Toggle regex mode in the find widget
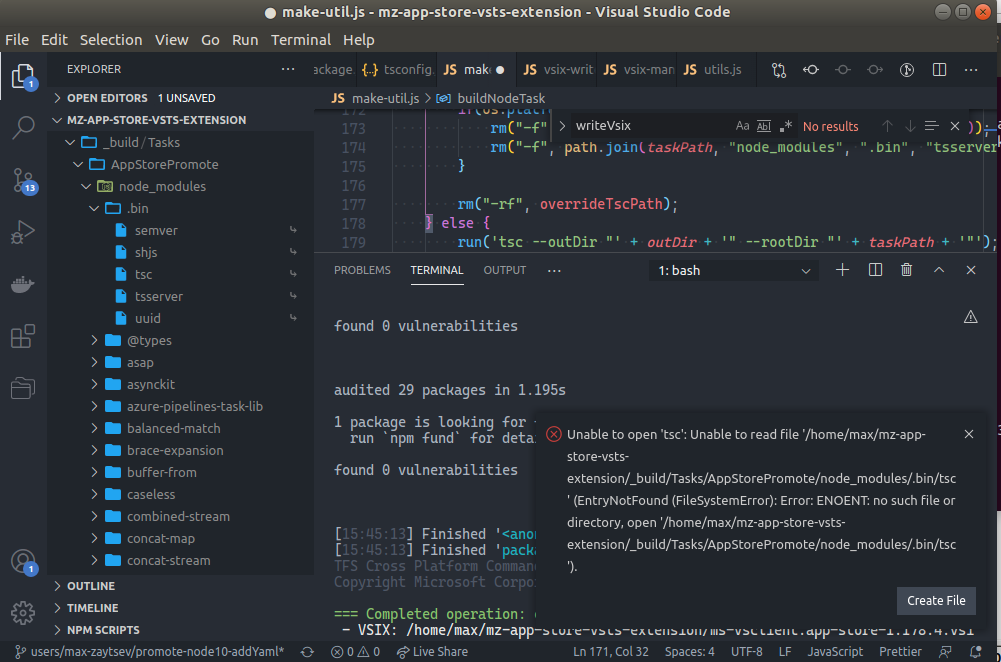Viewport: 1001px width, 662px height. tap(786, 125)
